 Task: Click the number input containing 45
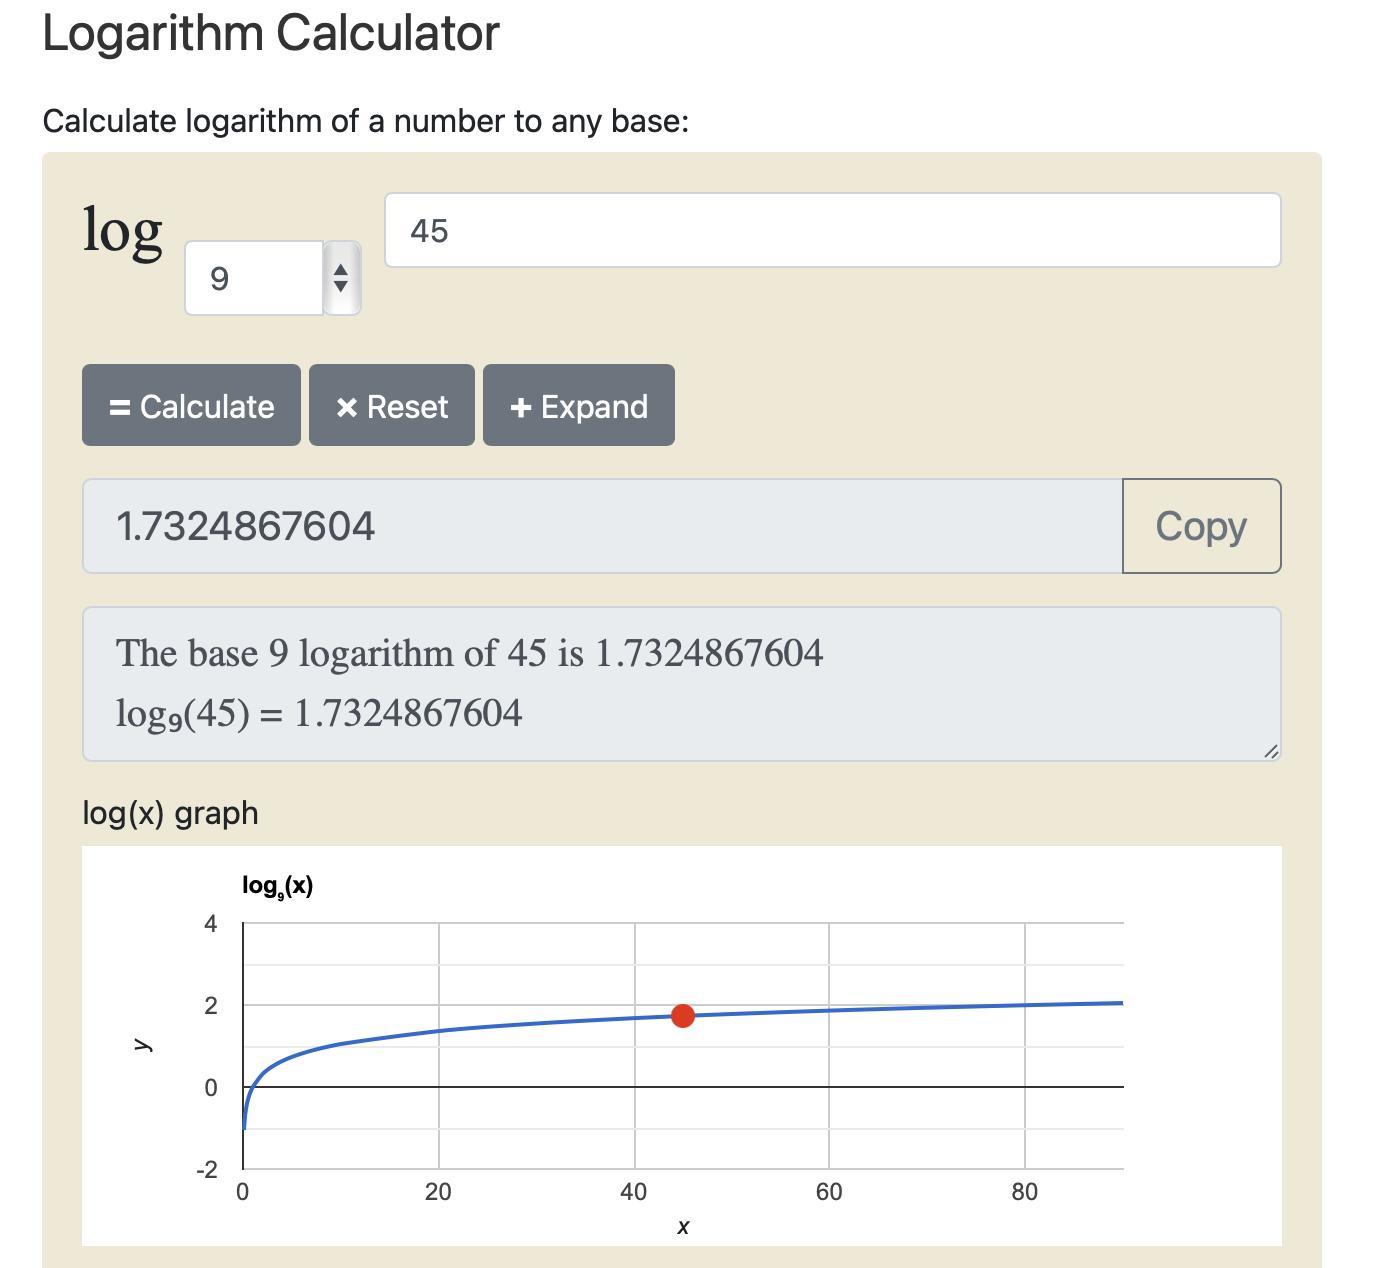pyautogui.click(x=832, y=230)
